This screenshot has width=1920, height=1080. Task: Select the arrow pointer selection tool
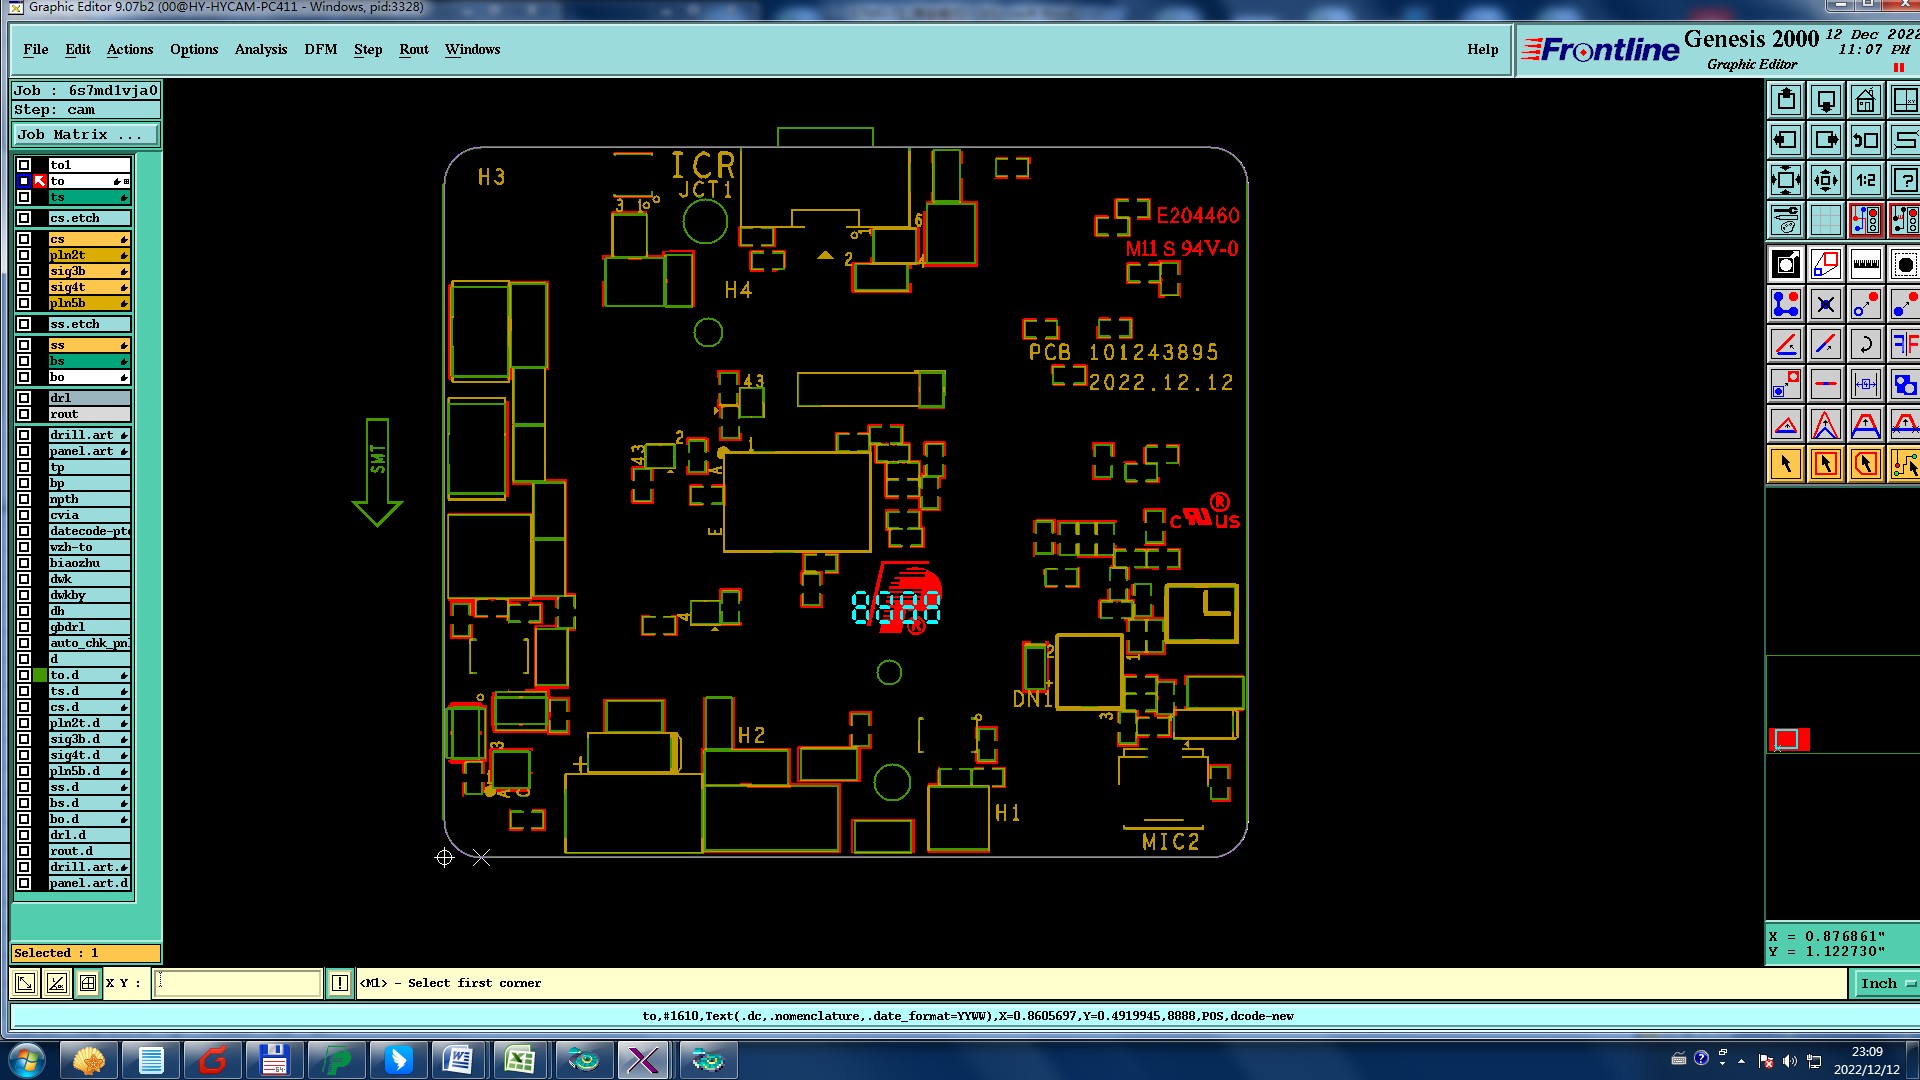(1786, 464)
